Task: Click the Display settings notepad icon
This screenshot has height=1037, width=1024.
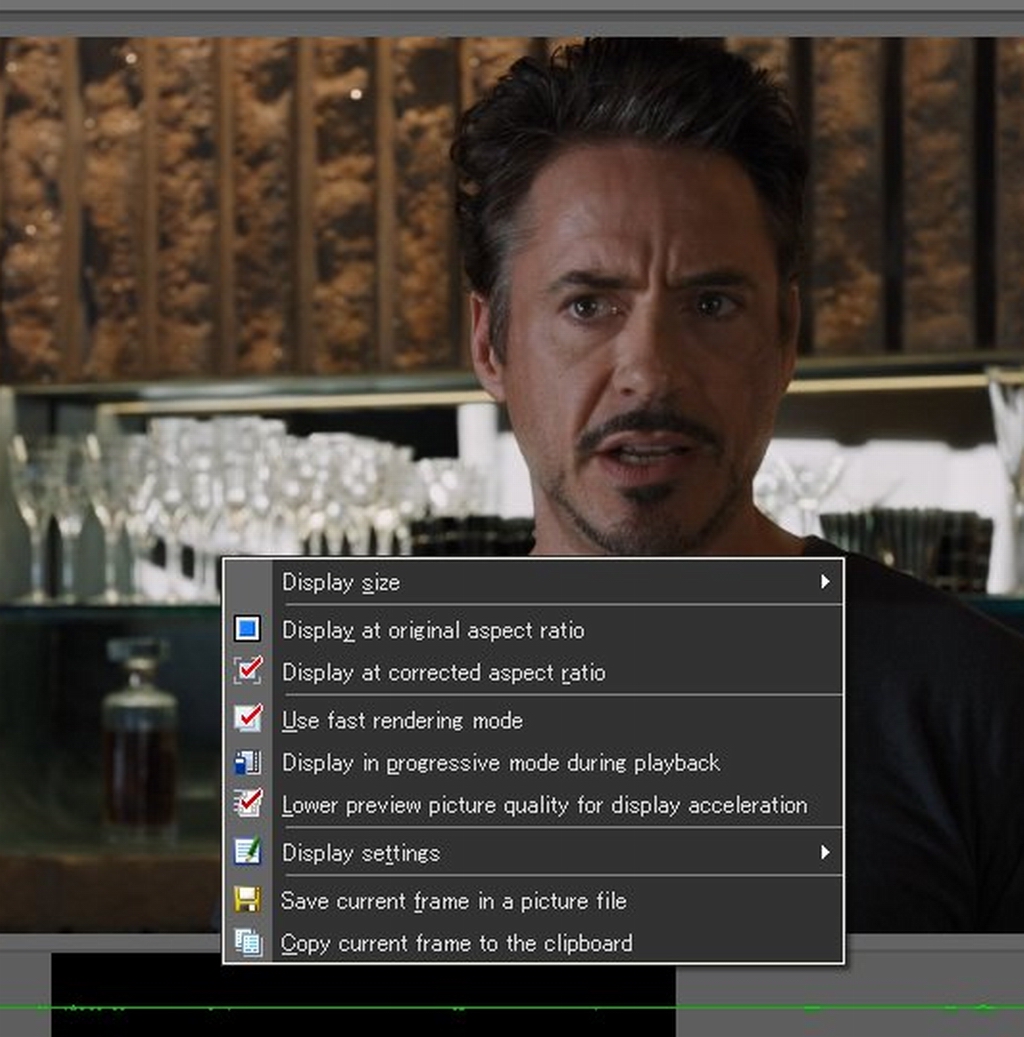Action: (x=247, y=851)
